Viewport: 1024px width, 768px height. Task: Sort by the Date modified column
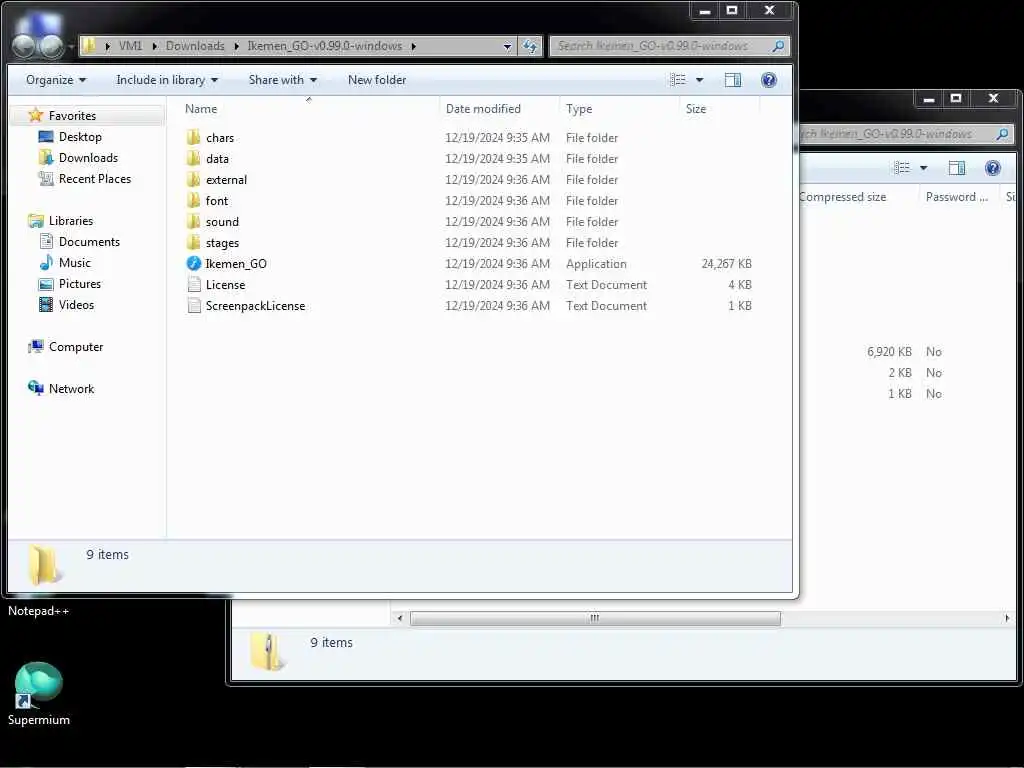point(500,108)
